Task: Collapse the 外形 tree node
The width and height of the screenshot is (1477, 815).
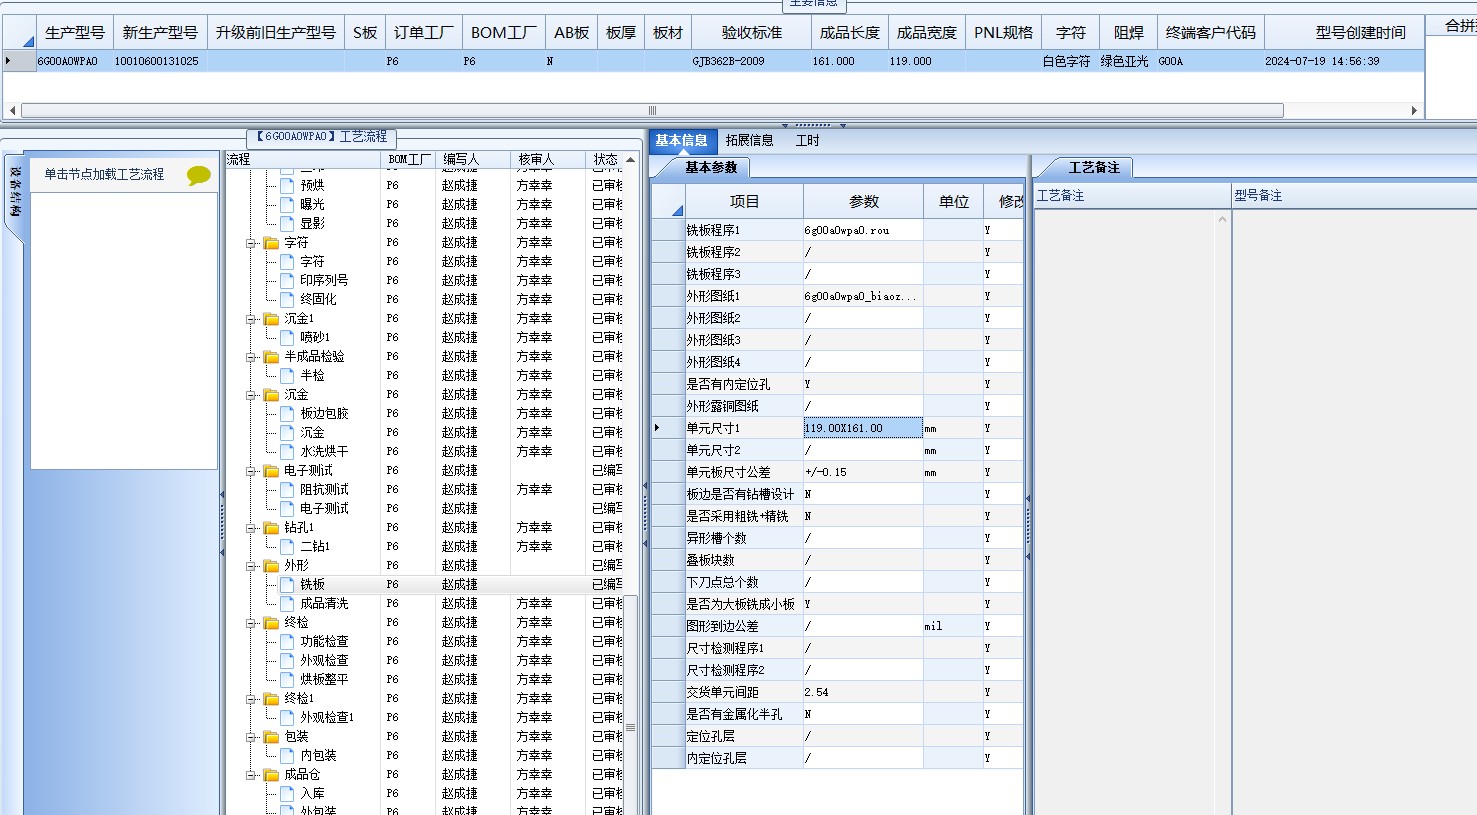Action: (251, 566)
